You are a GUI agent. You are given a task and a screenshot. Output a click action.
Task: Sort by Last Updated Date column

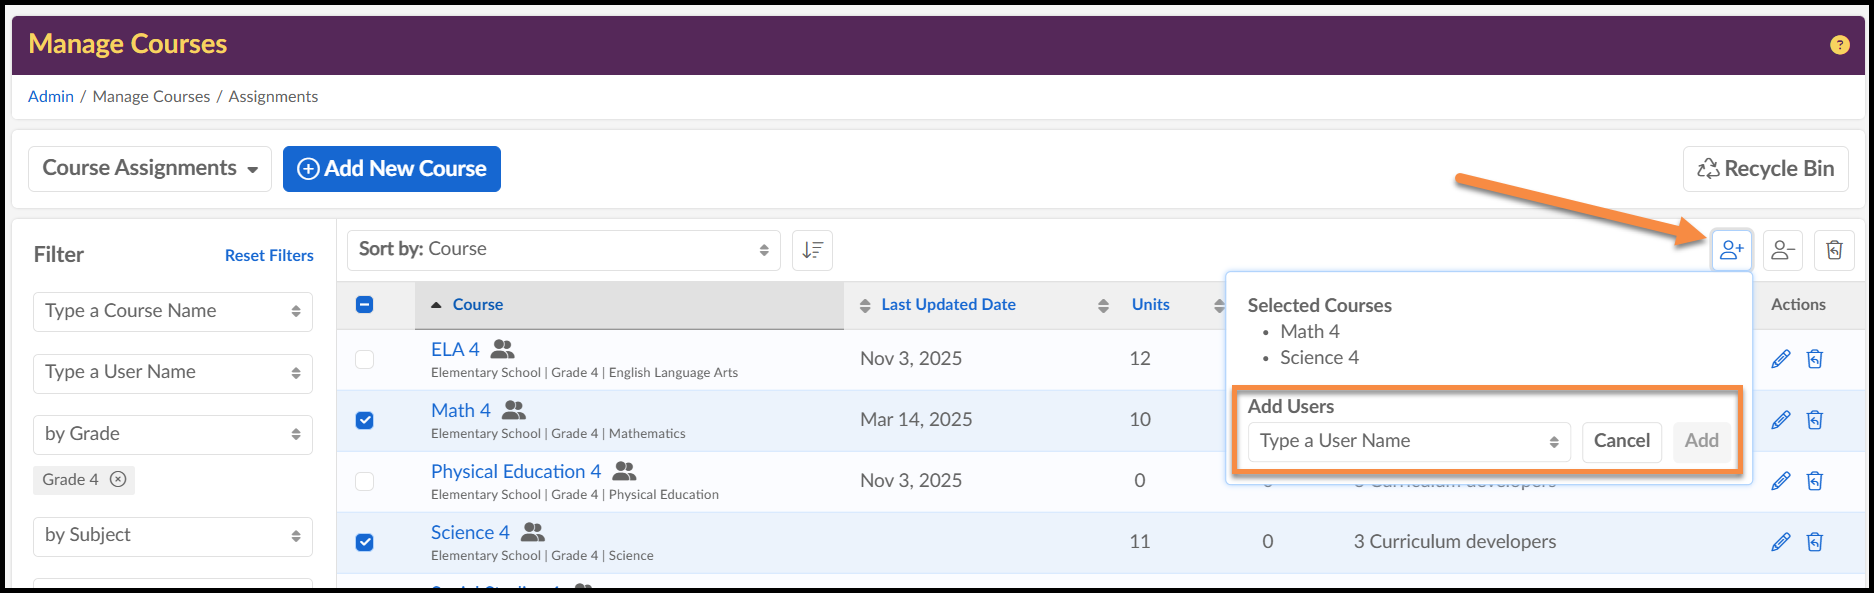tap(947, 305)
